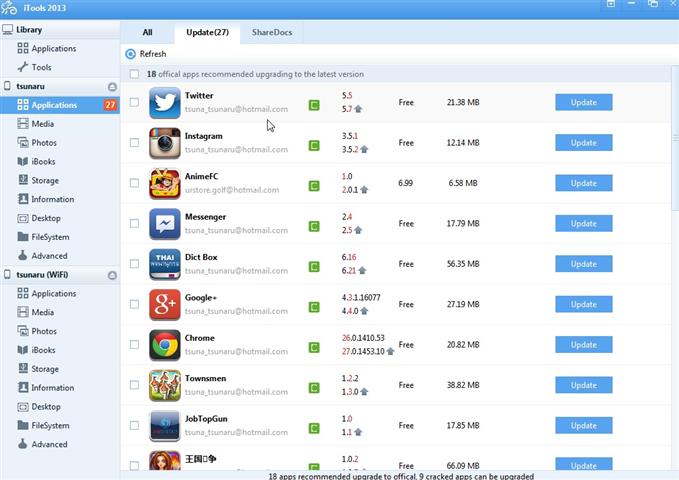
Task: Click the Chrome size 20.82 MB
Action: click(463, 345)
